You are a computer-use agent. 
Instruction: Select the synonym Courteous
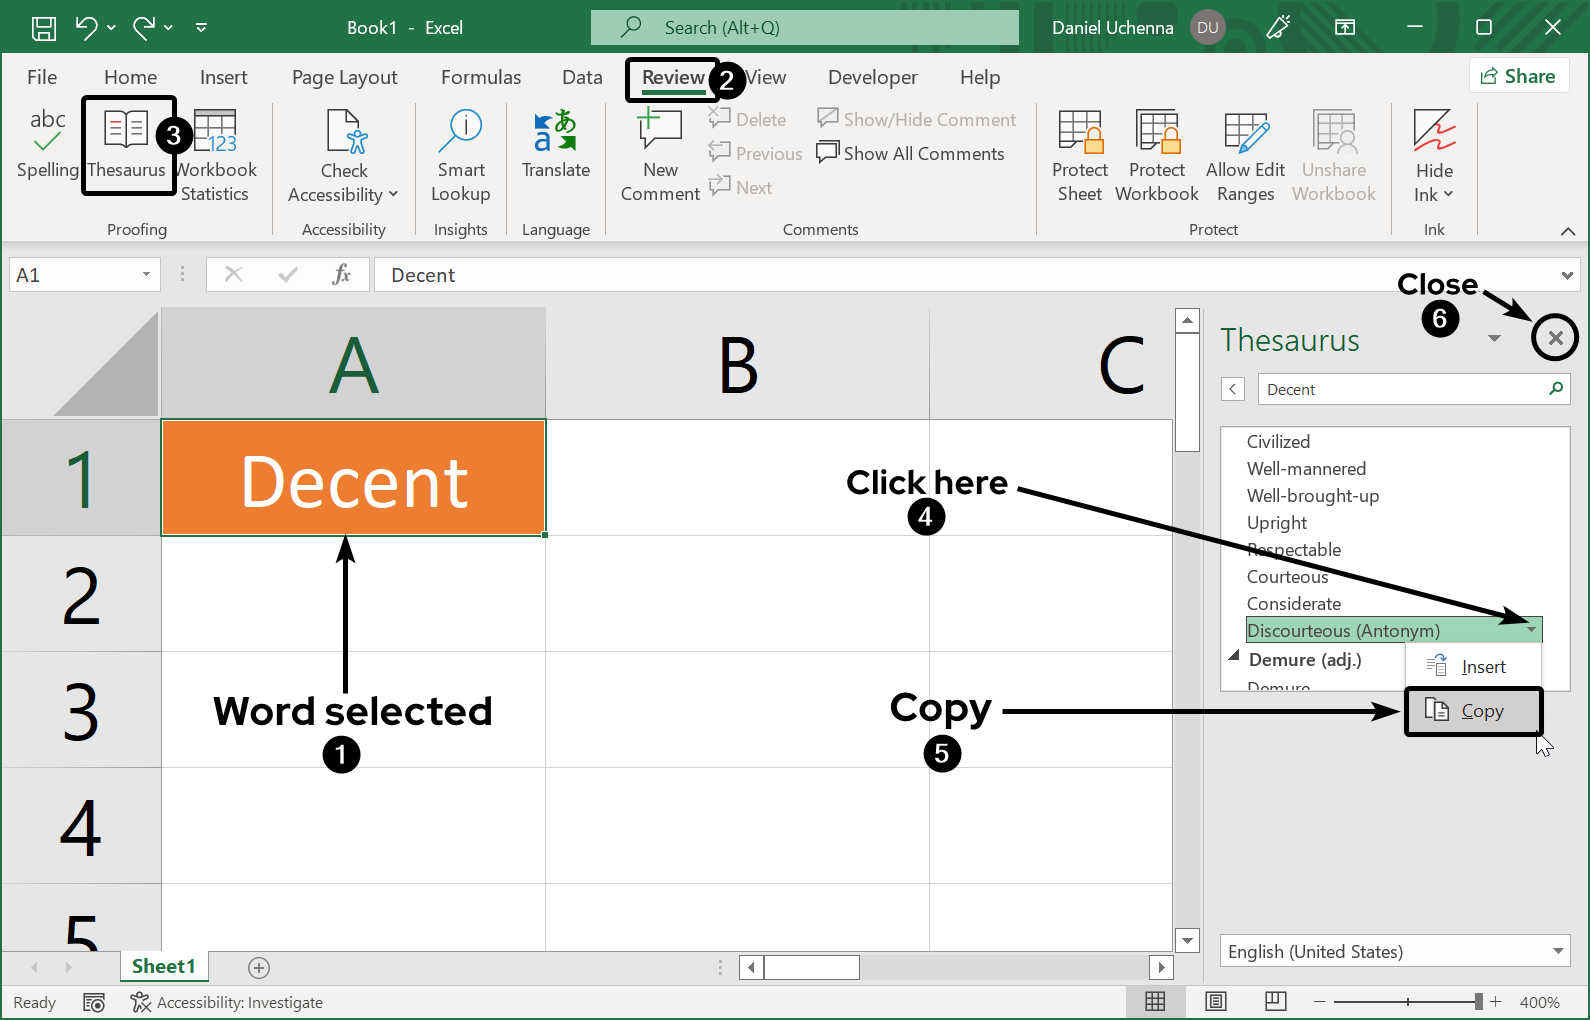1287,577
